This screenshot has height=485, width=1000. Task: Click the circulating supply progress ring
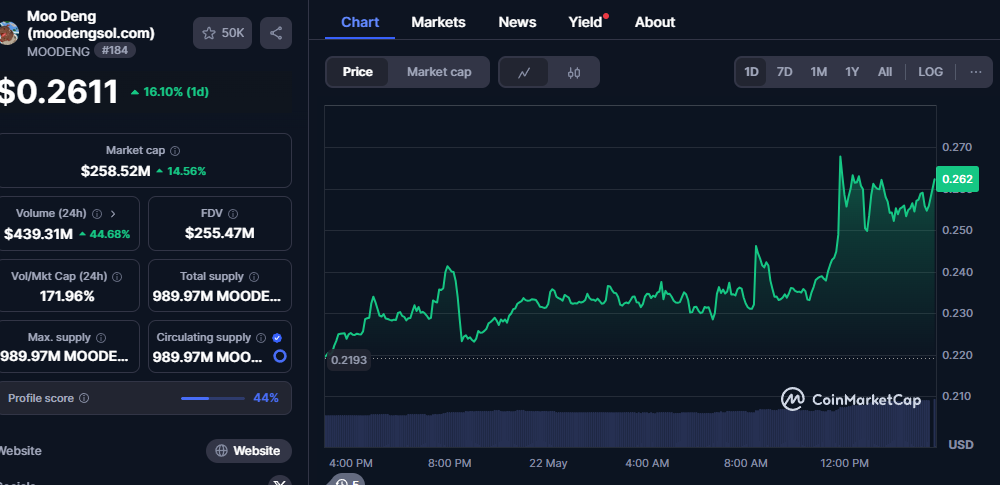coord(279,356)
